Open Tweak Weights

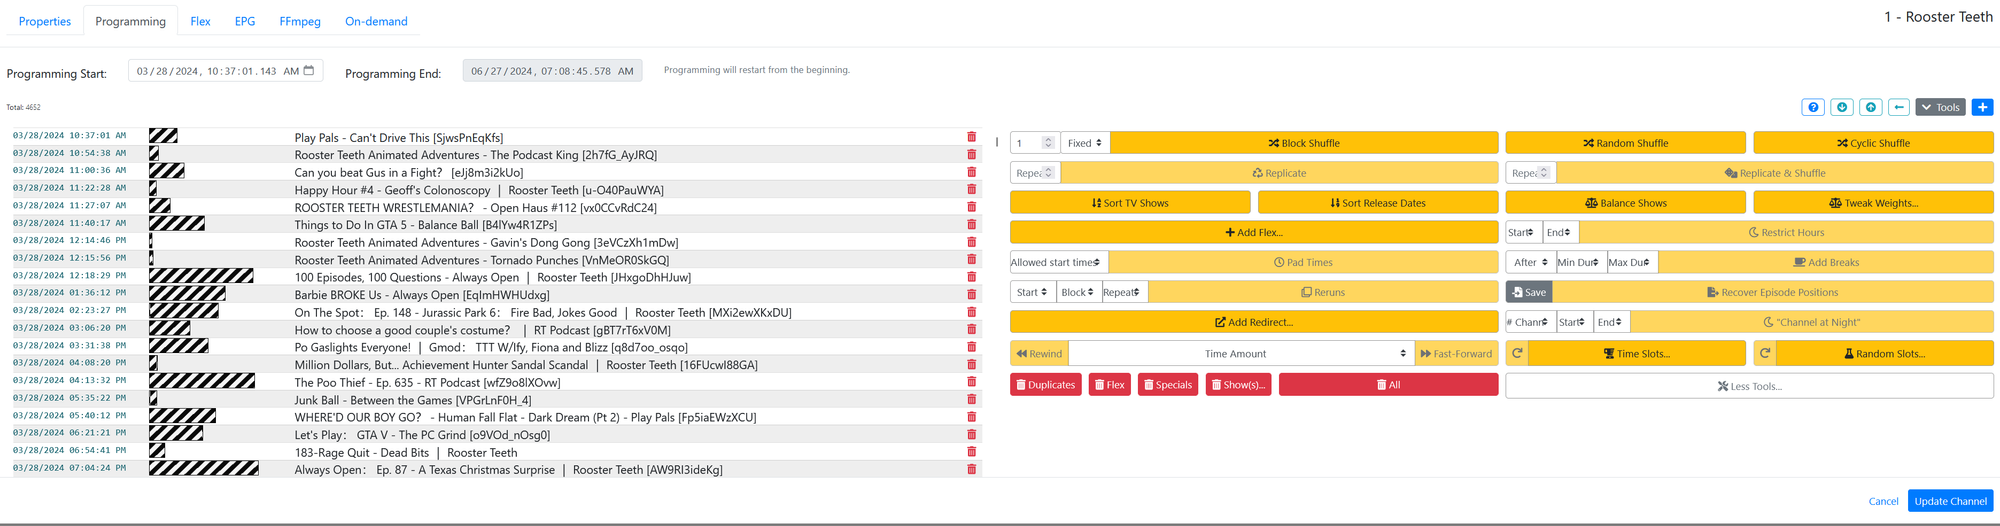1873,203
